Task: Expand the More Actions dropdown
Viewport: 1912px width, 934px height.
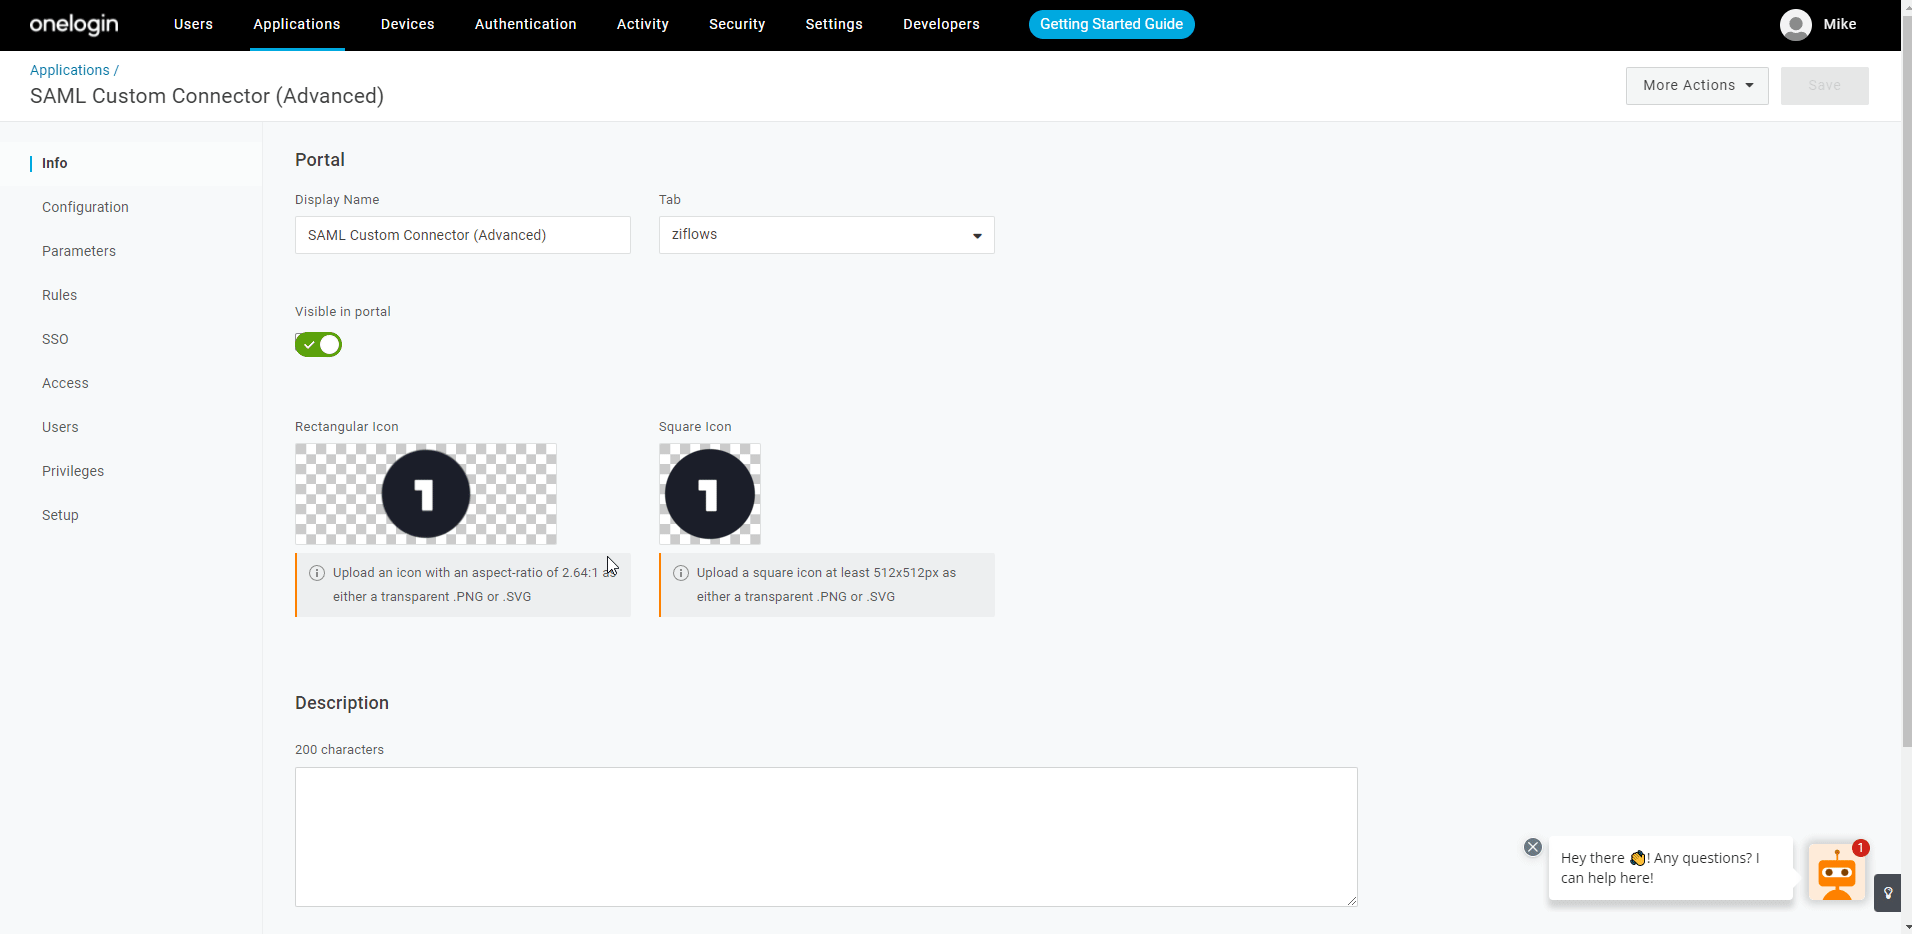Action: tap(1696, 86)
